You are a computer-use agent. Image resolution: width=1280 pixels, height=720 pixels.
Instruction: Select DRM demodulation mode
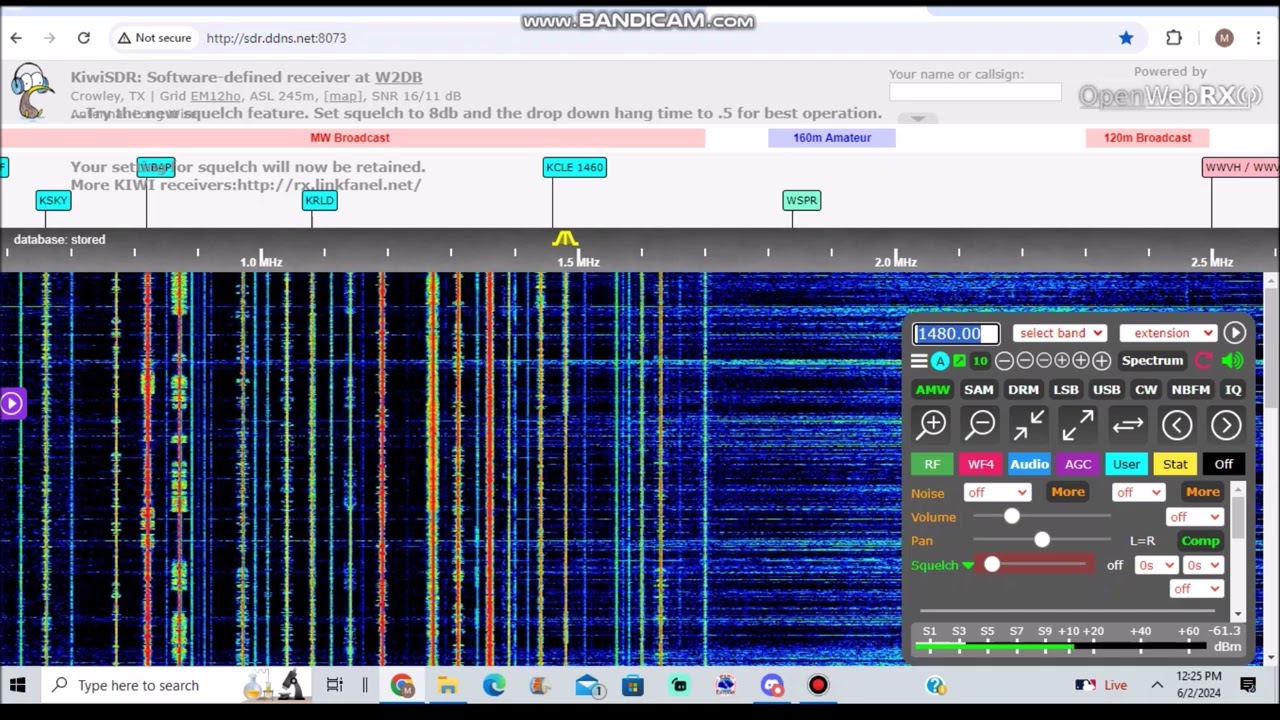coord(1023,390)
